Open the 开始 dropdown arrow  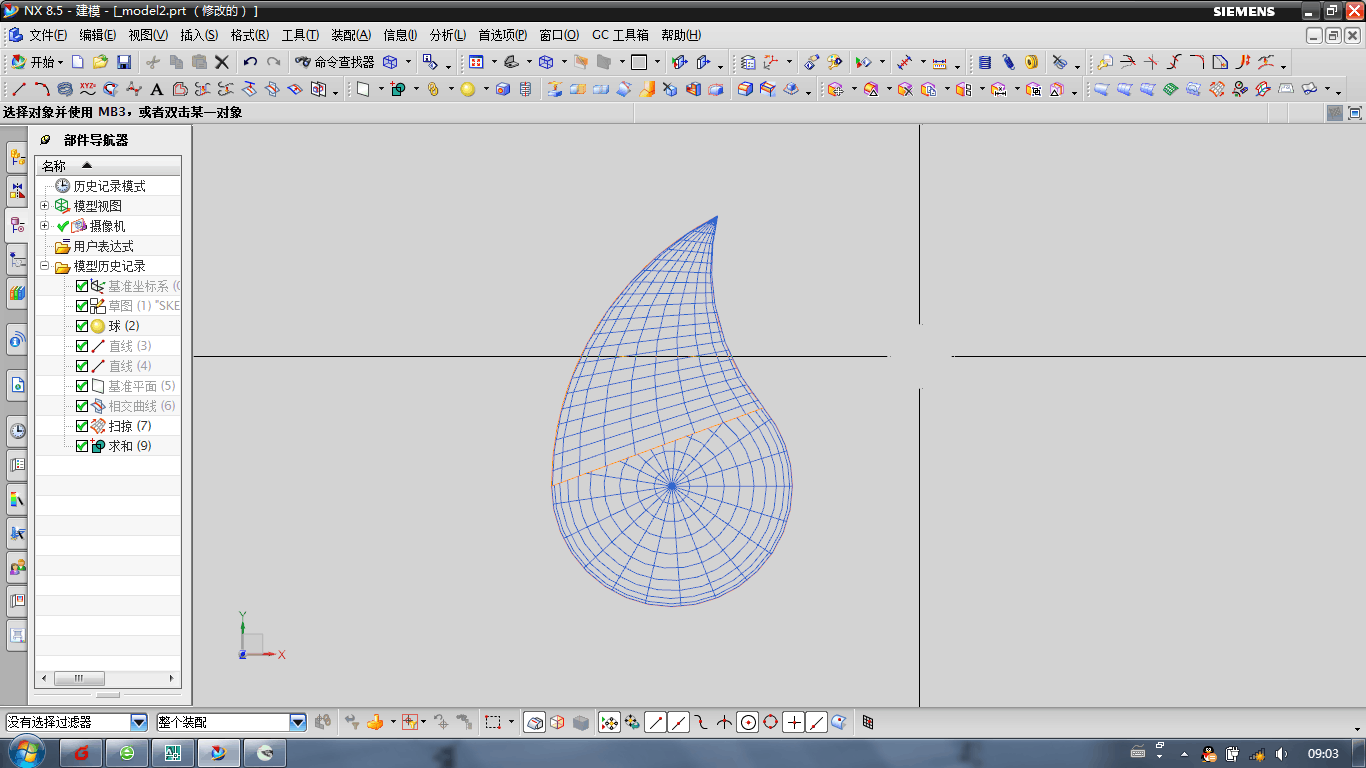point(62,62)
